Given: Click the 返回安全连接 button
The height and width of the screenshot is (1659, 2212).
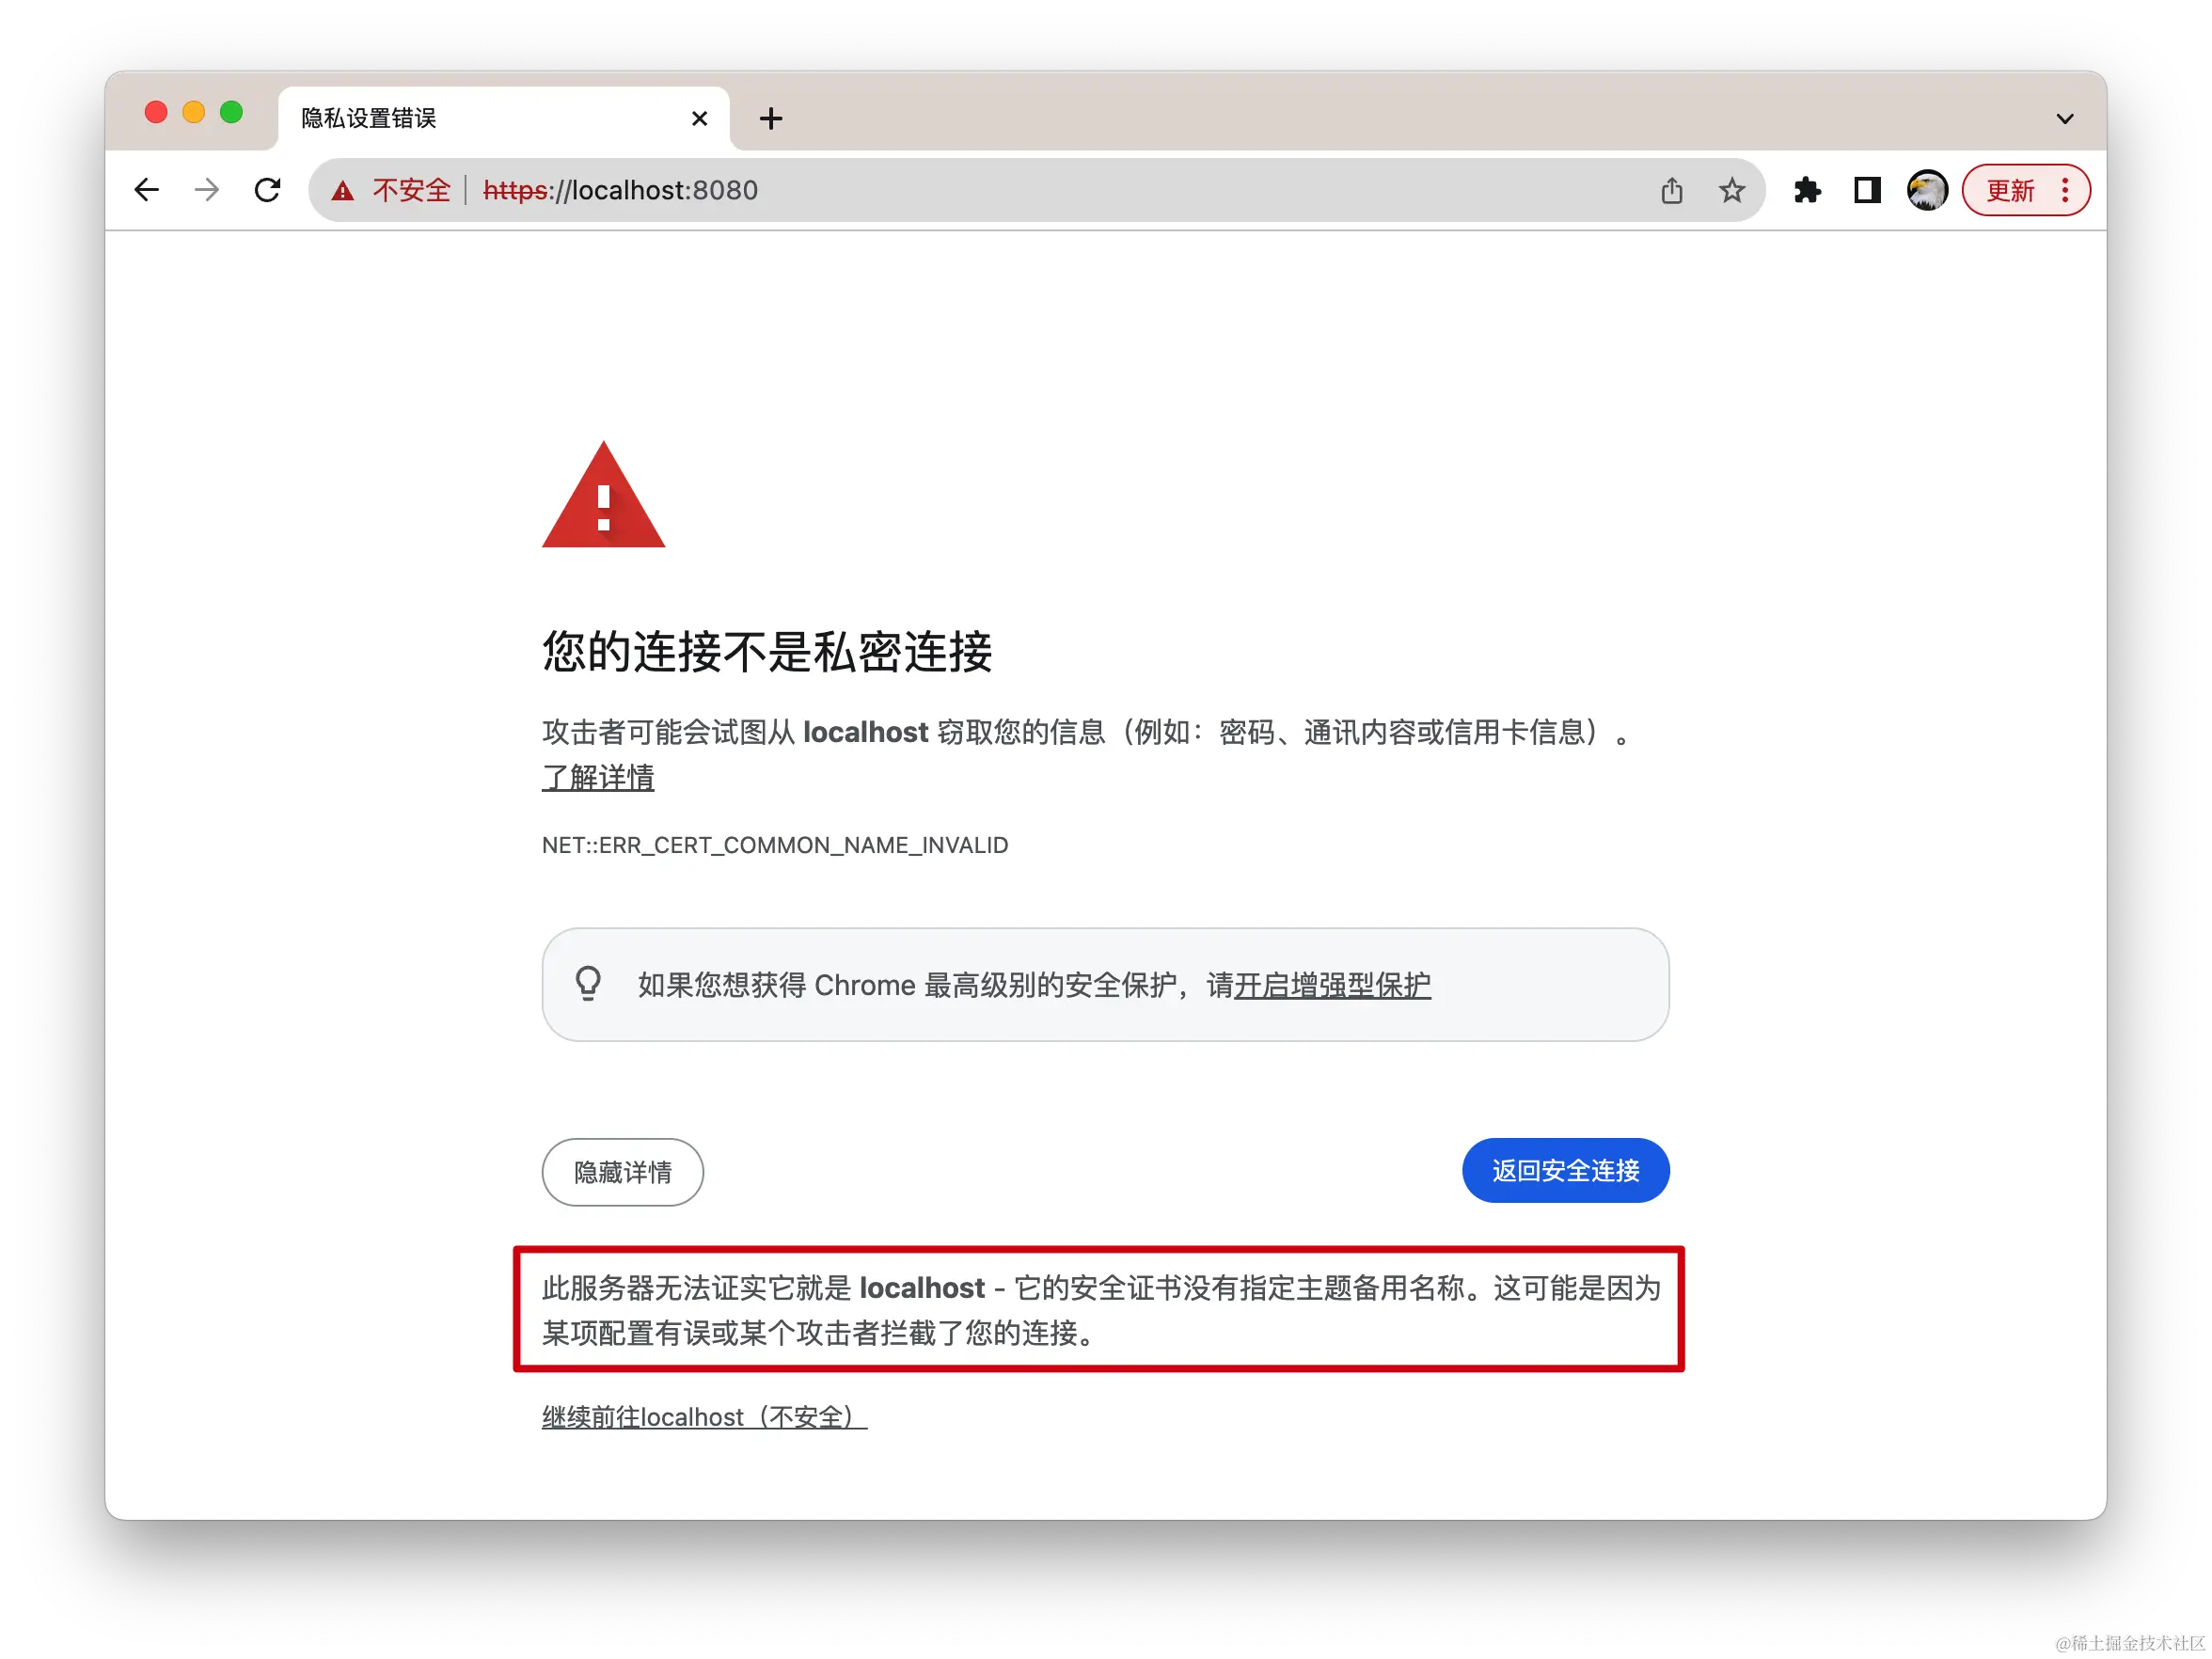Looking at the screenshot, I should coord(1566,1170).
